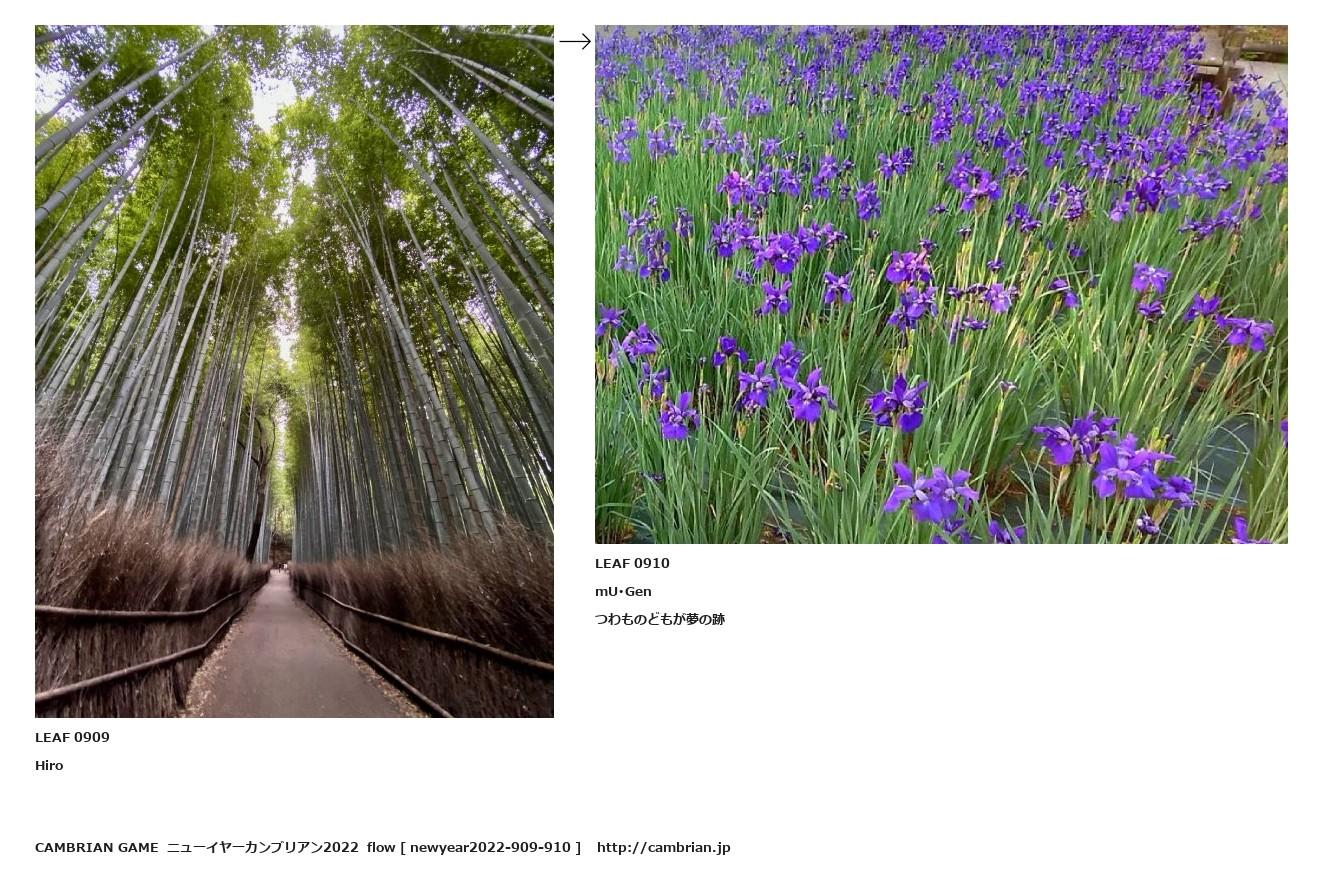This screenshot has width=1323, height=872.
Task: Select the author name Hiro
Action: (x=49, y=765)
